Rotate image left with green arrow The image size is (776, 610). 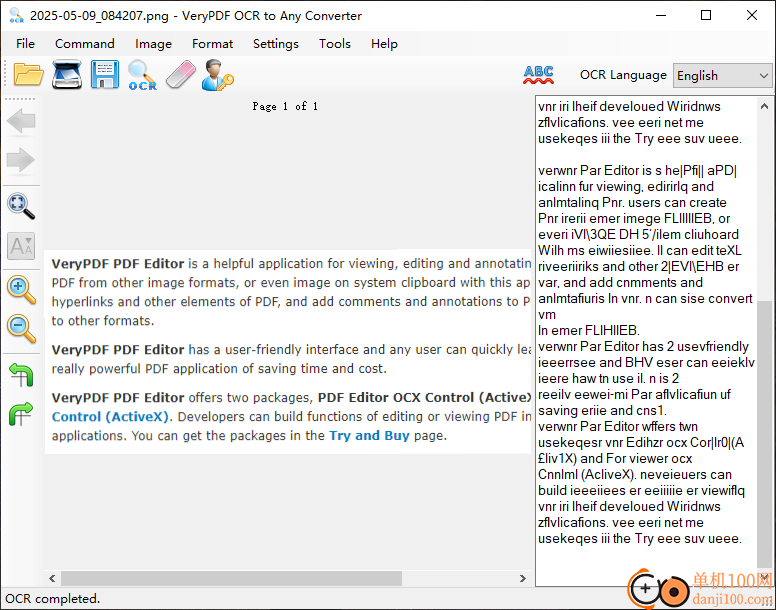(21, 375)
